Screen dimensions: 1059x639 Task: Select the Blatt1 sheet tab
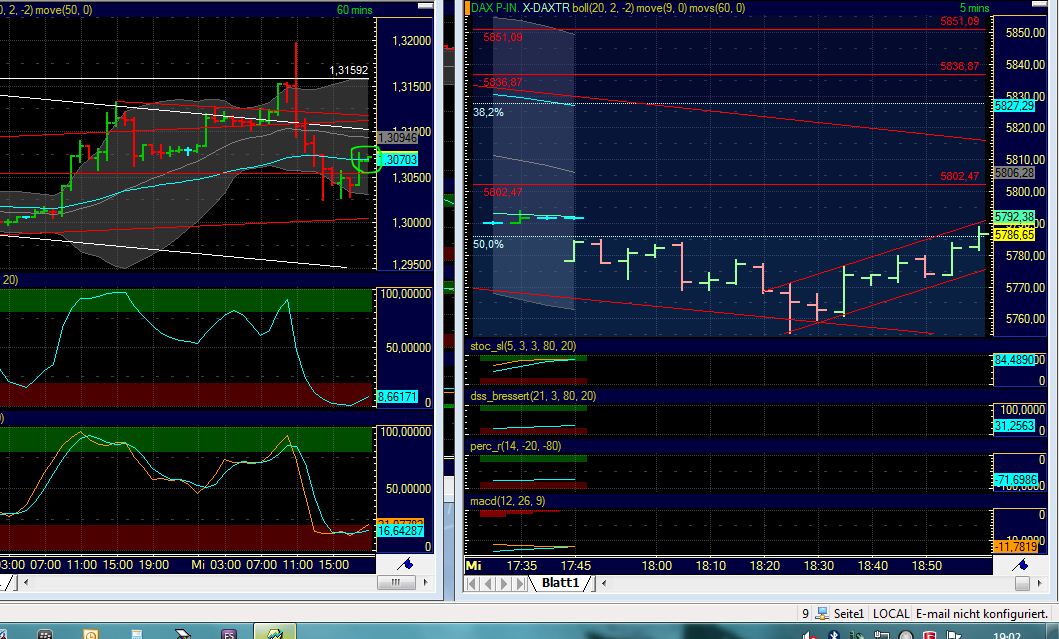[561, 582]
